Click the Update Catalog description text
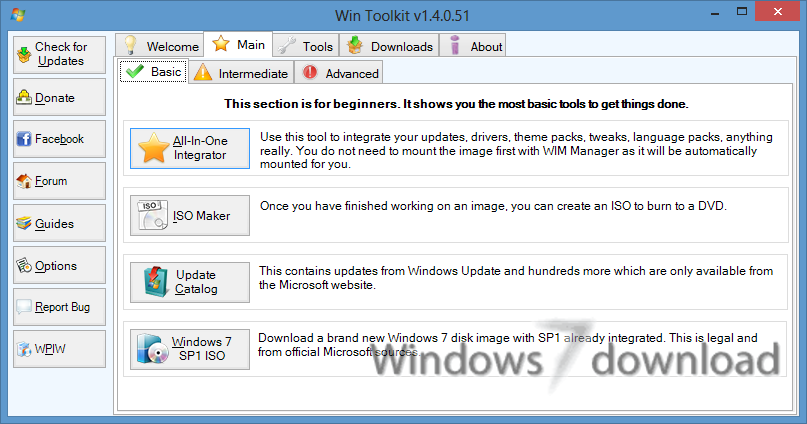 coord(516,278)
